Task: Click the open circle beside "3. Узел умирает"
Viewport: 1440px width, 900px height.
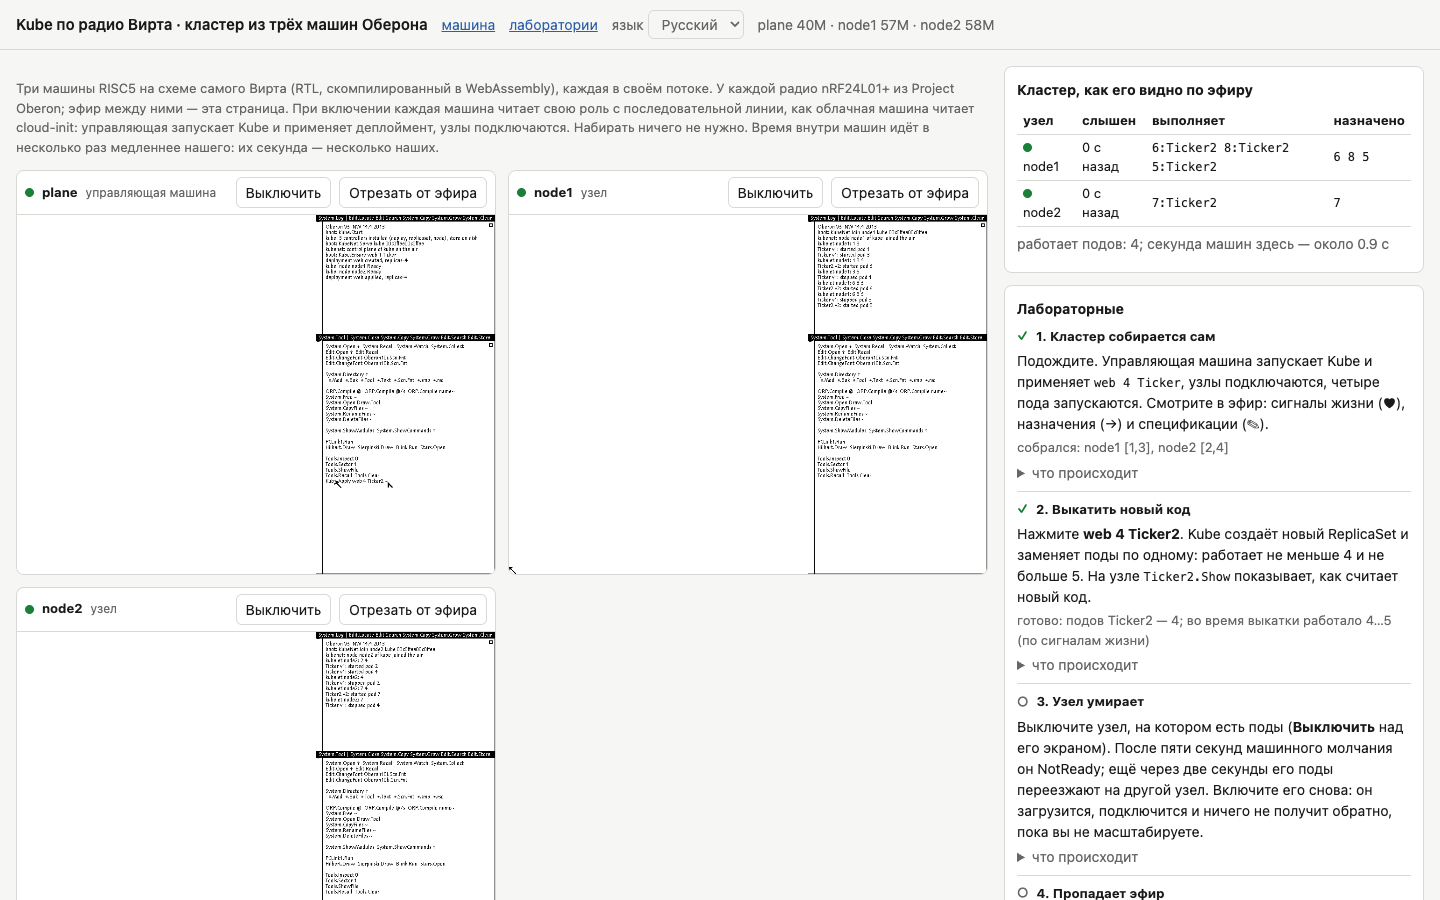Action: click(x=1022, y=702)
